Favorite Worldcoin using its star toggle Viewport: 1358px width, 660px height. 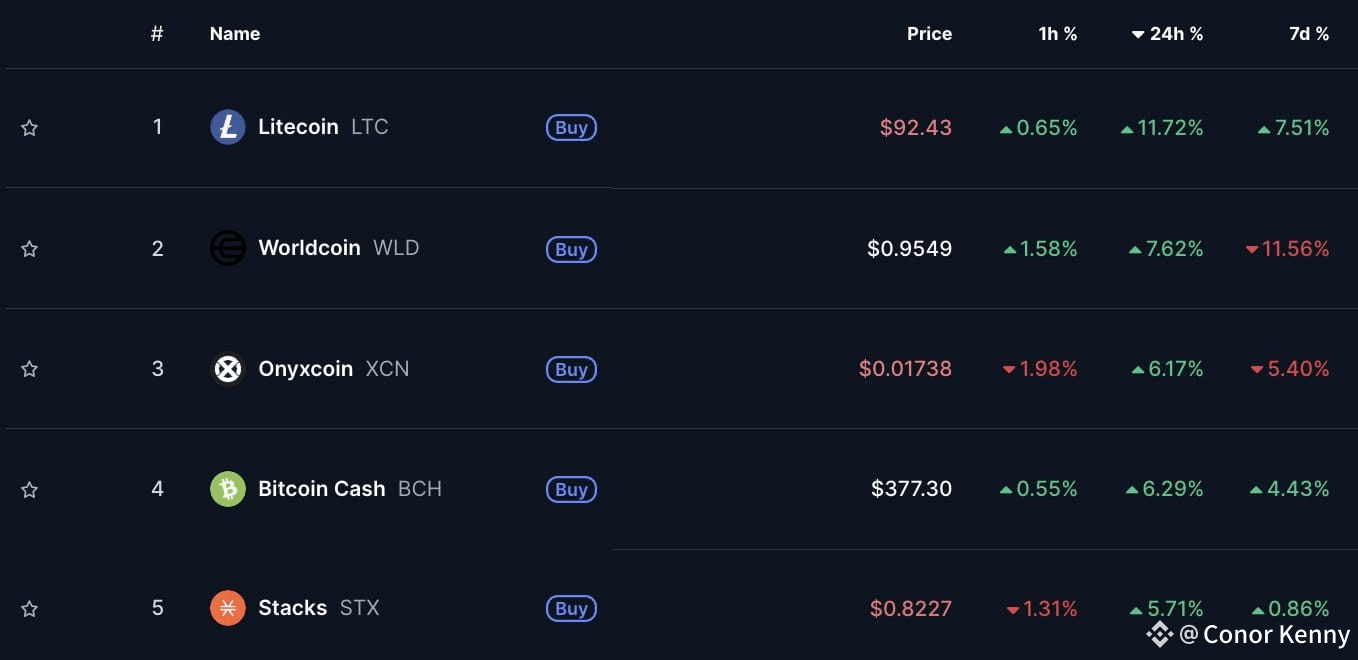(x=29, y=248)
